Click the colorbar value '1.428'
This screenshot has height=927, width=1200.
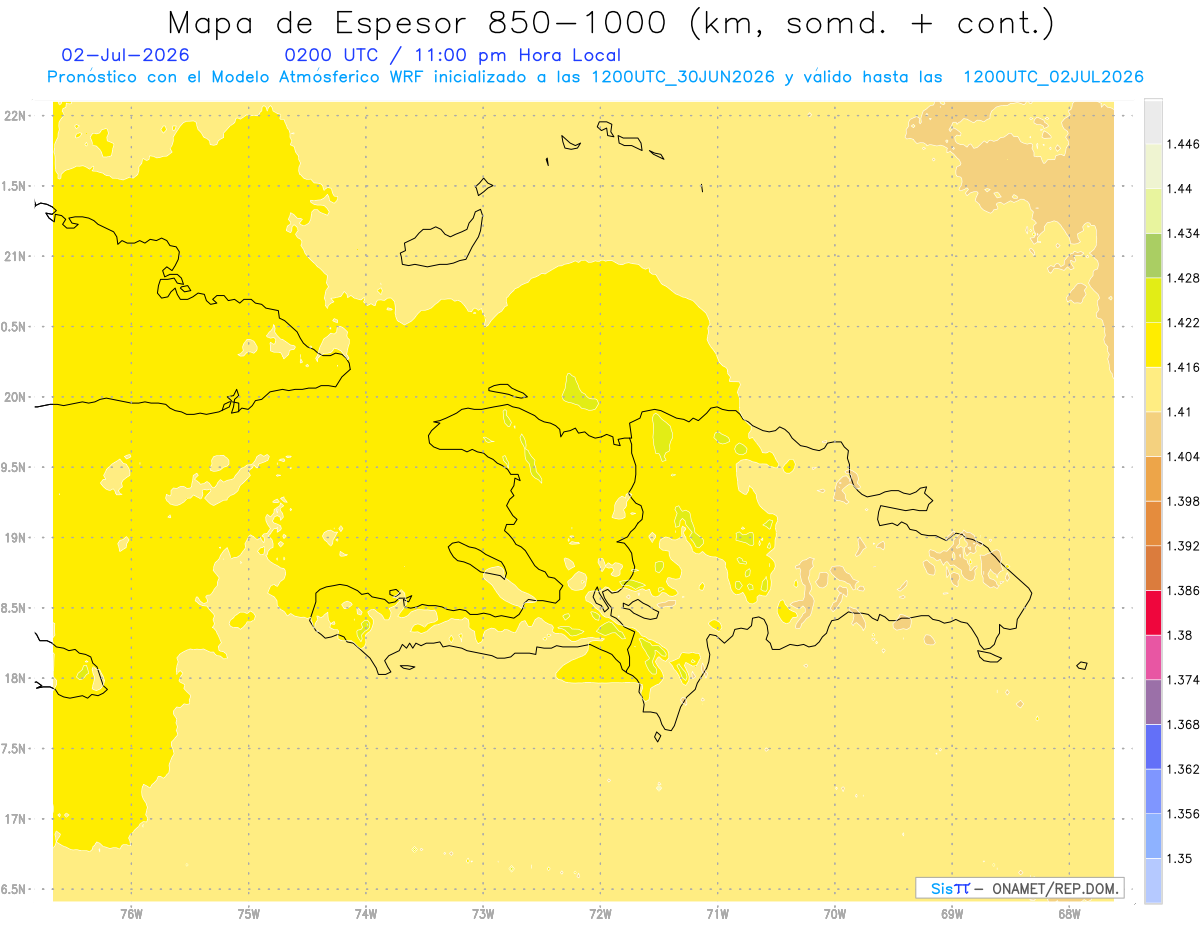1183,278
